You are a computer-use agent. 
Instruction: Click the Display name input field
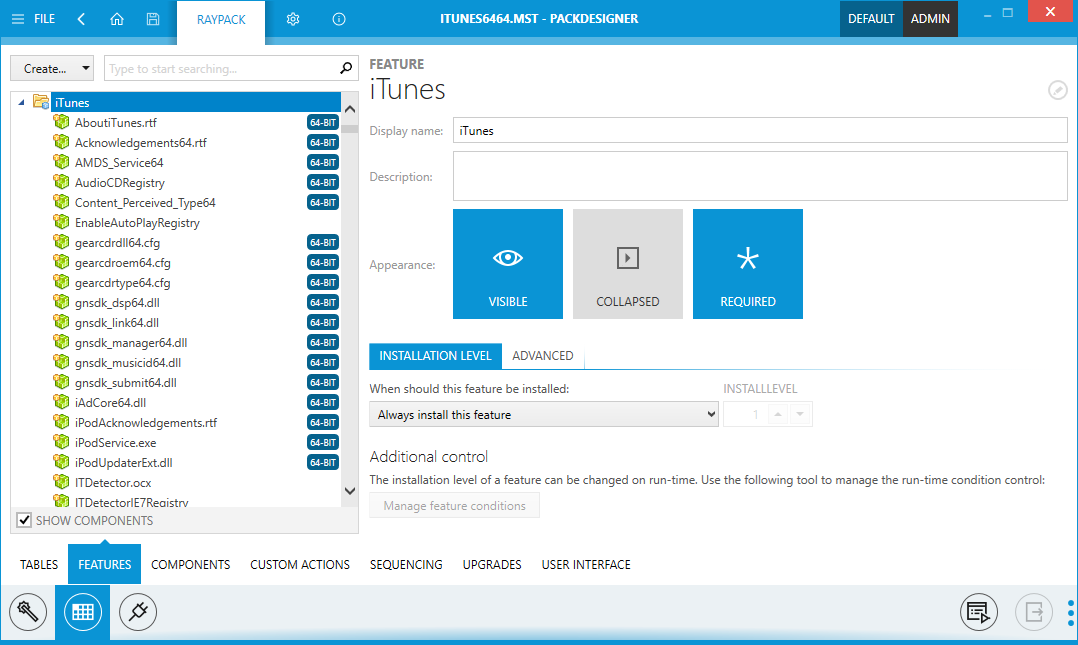(760, 131)
